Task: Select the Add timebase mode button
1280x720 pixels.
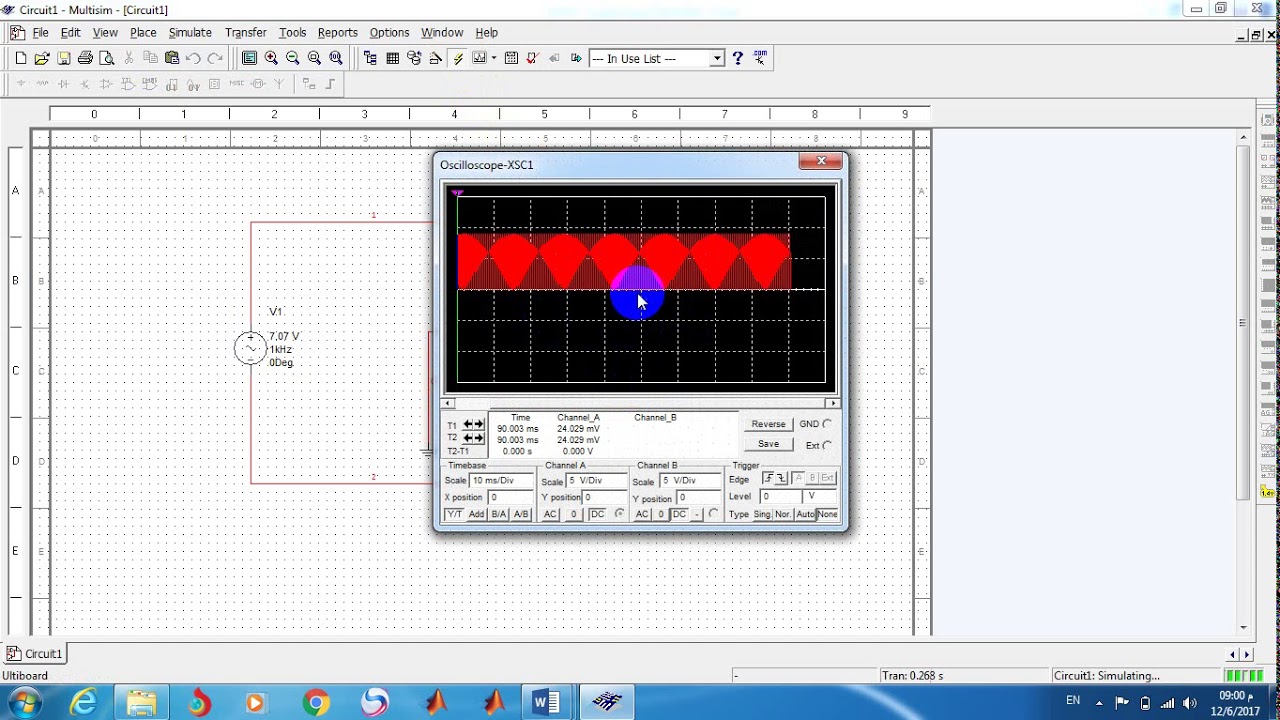Action: [477, 514]
